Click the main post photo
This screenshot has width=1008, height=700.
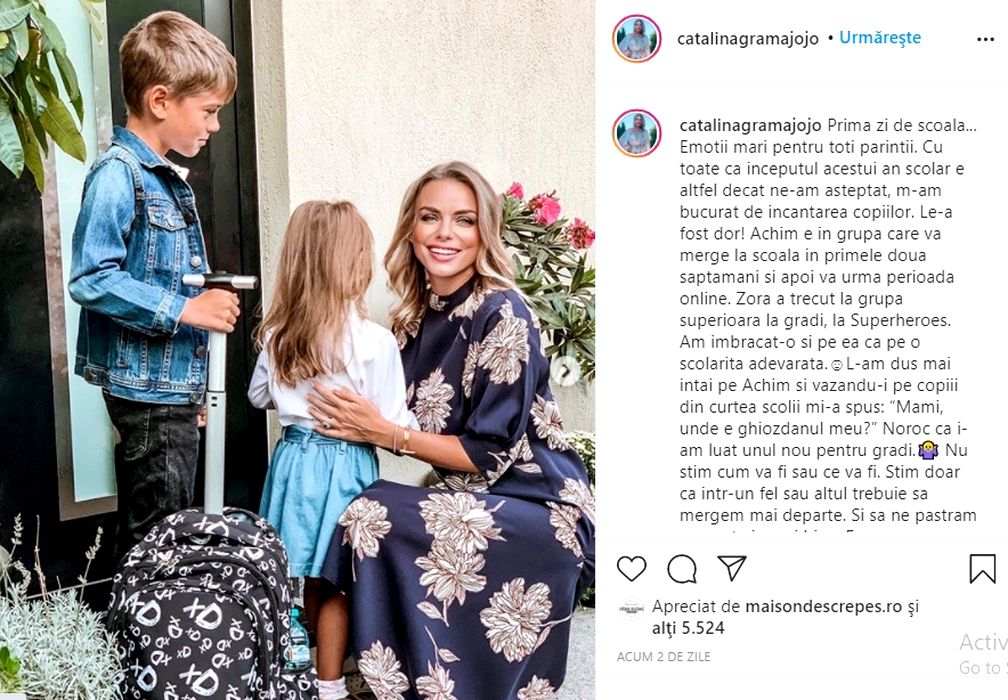(x=297, y=350)
